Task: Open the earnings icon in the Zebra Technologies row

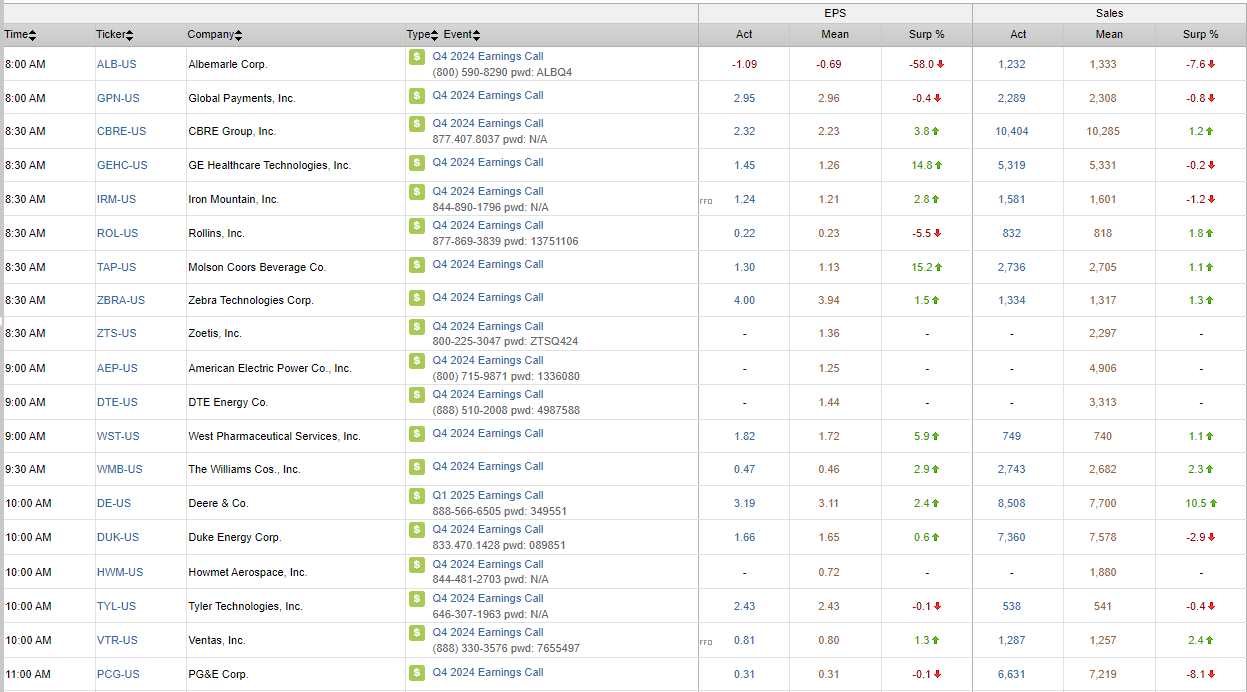Action: (x=417, y=298)
